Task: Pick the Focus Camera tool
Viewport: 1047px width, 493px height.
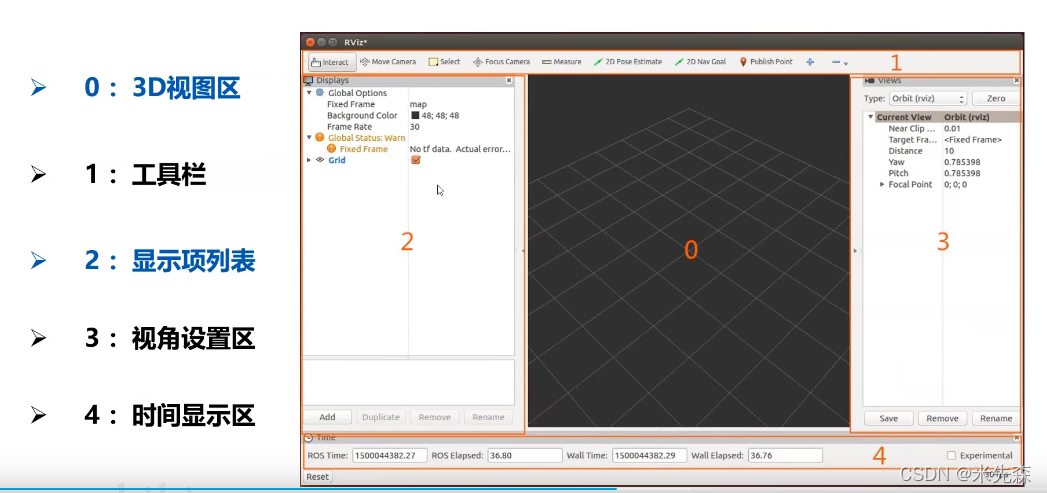Action: (x=501, y=61)
